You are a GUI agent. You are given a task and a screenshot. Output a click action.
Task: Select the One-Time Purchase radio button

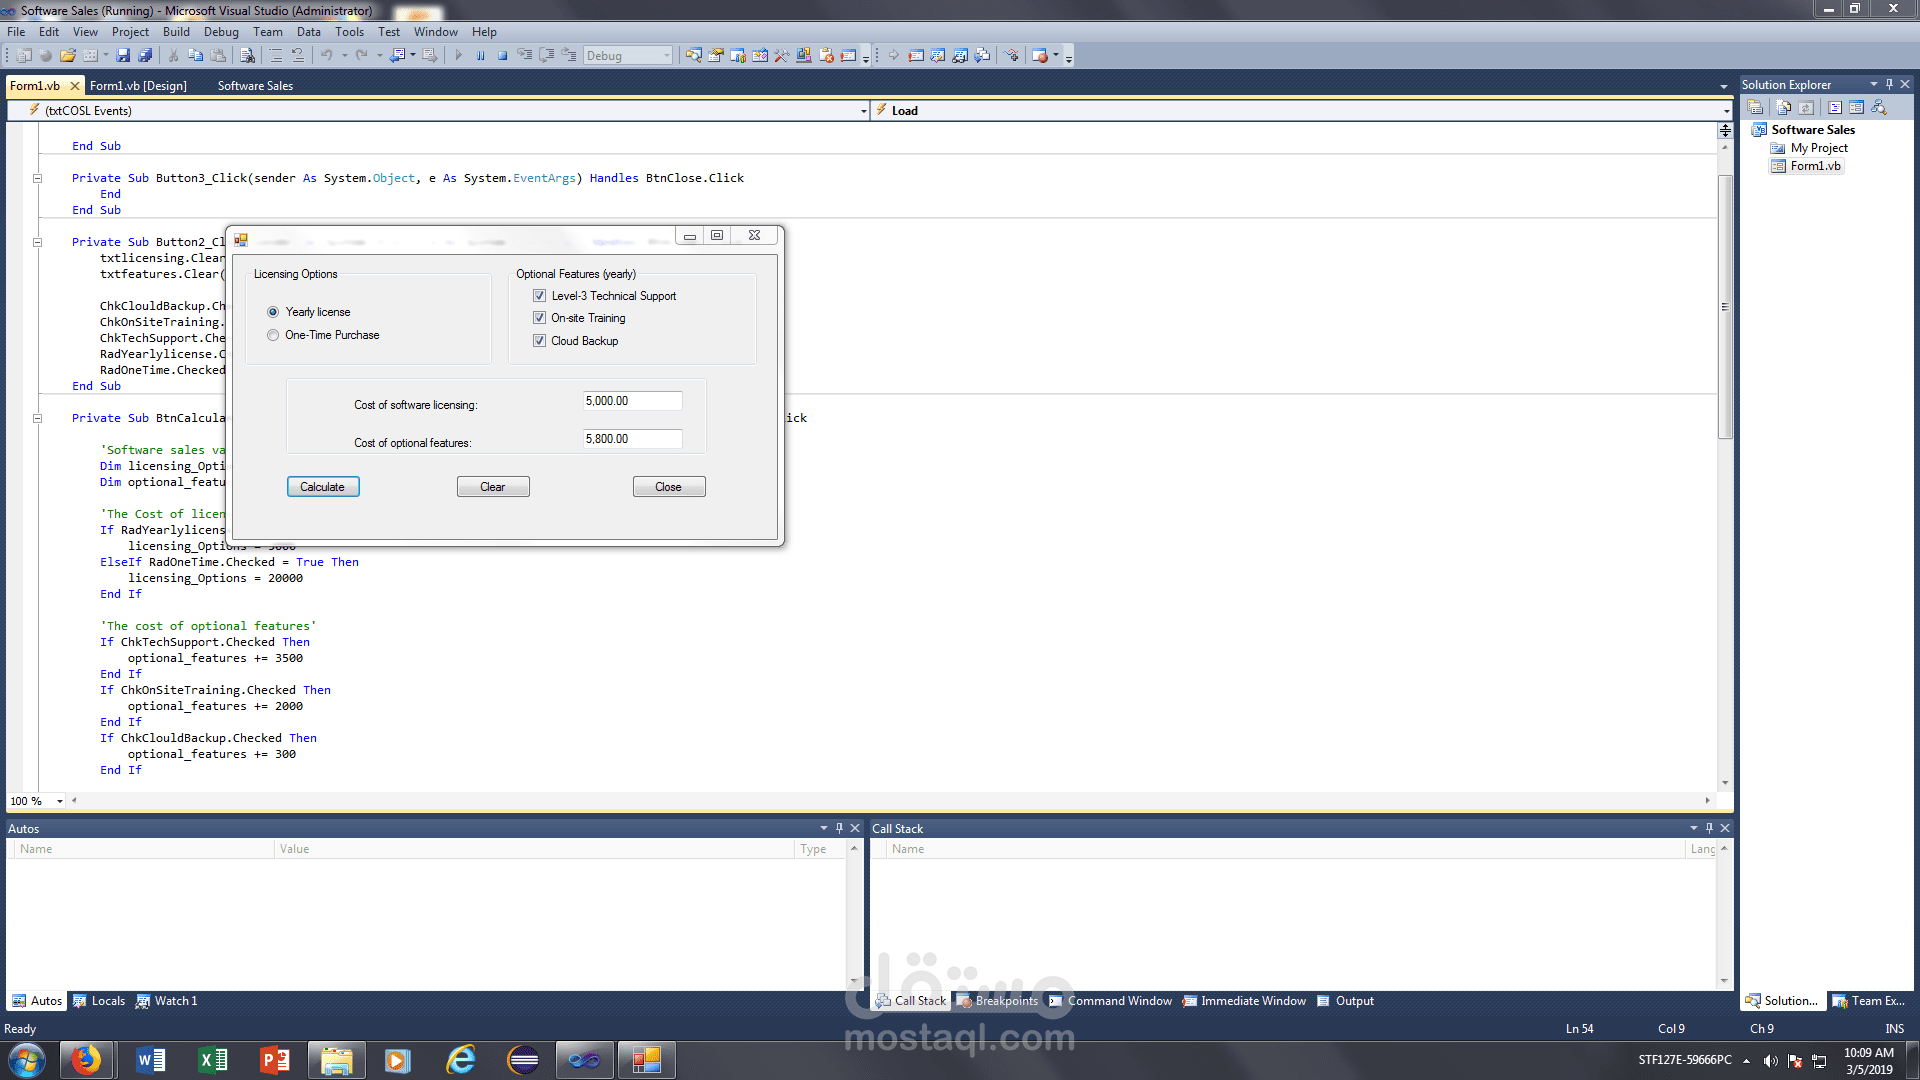[273, 335]
